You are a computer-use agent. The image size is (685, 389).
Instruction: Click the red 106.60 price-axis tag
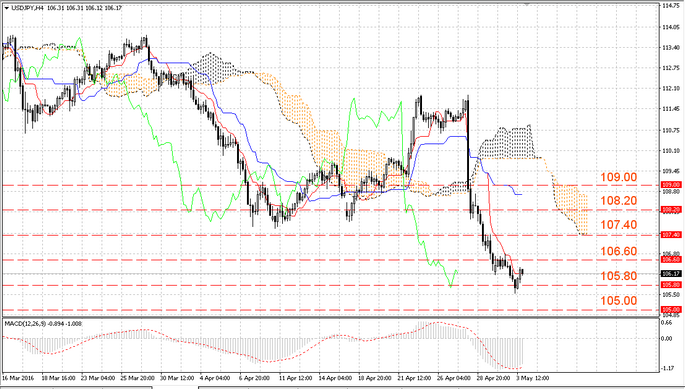[x=671, y=260]
